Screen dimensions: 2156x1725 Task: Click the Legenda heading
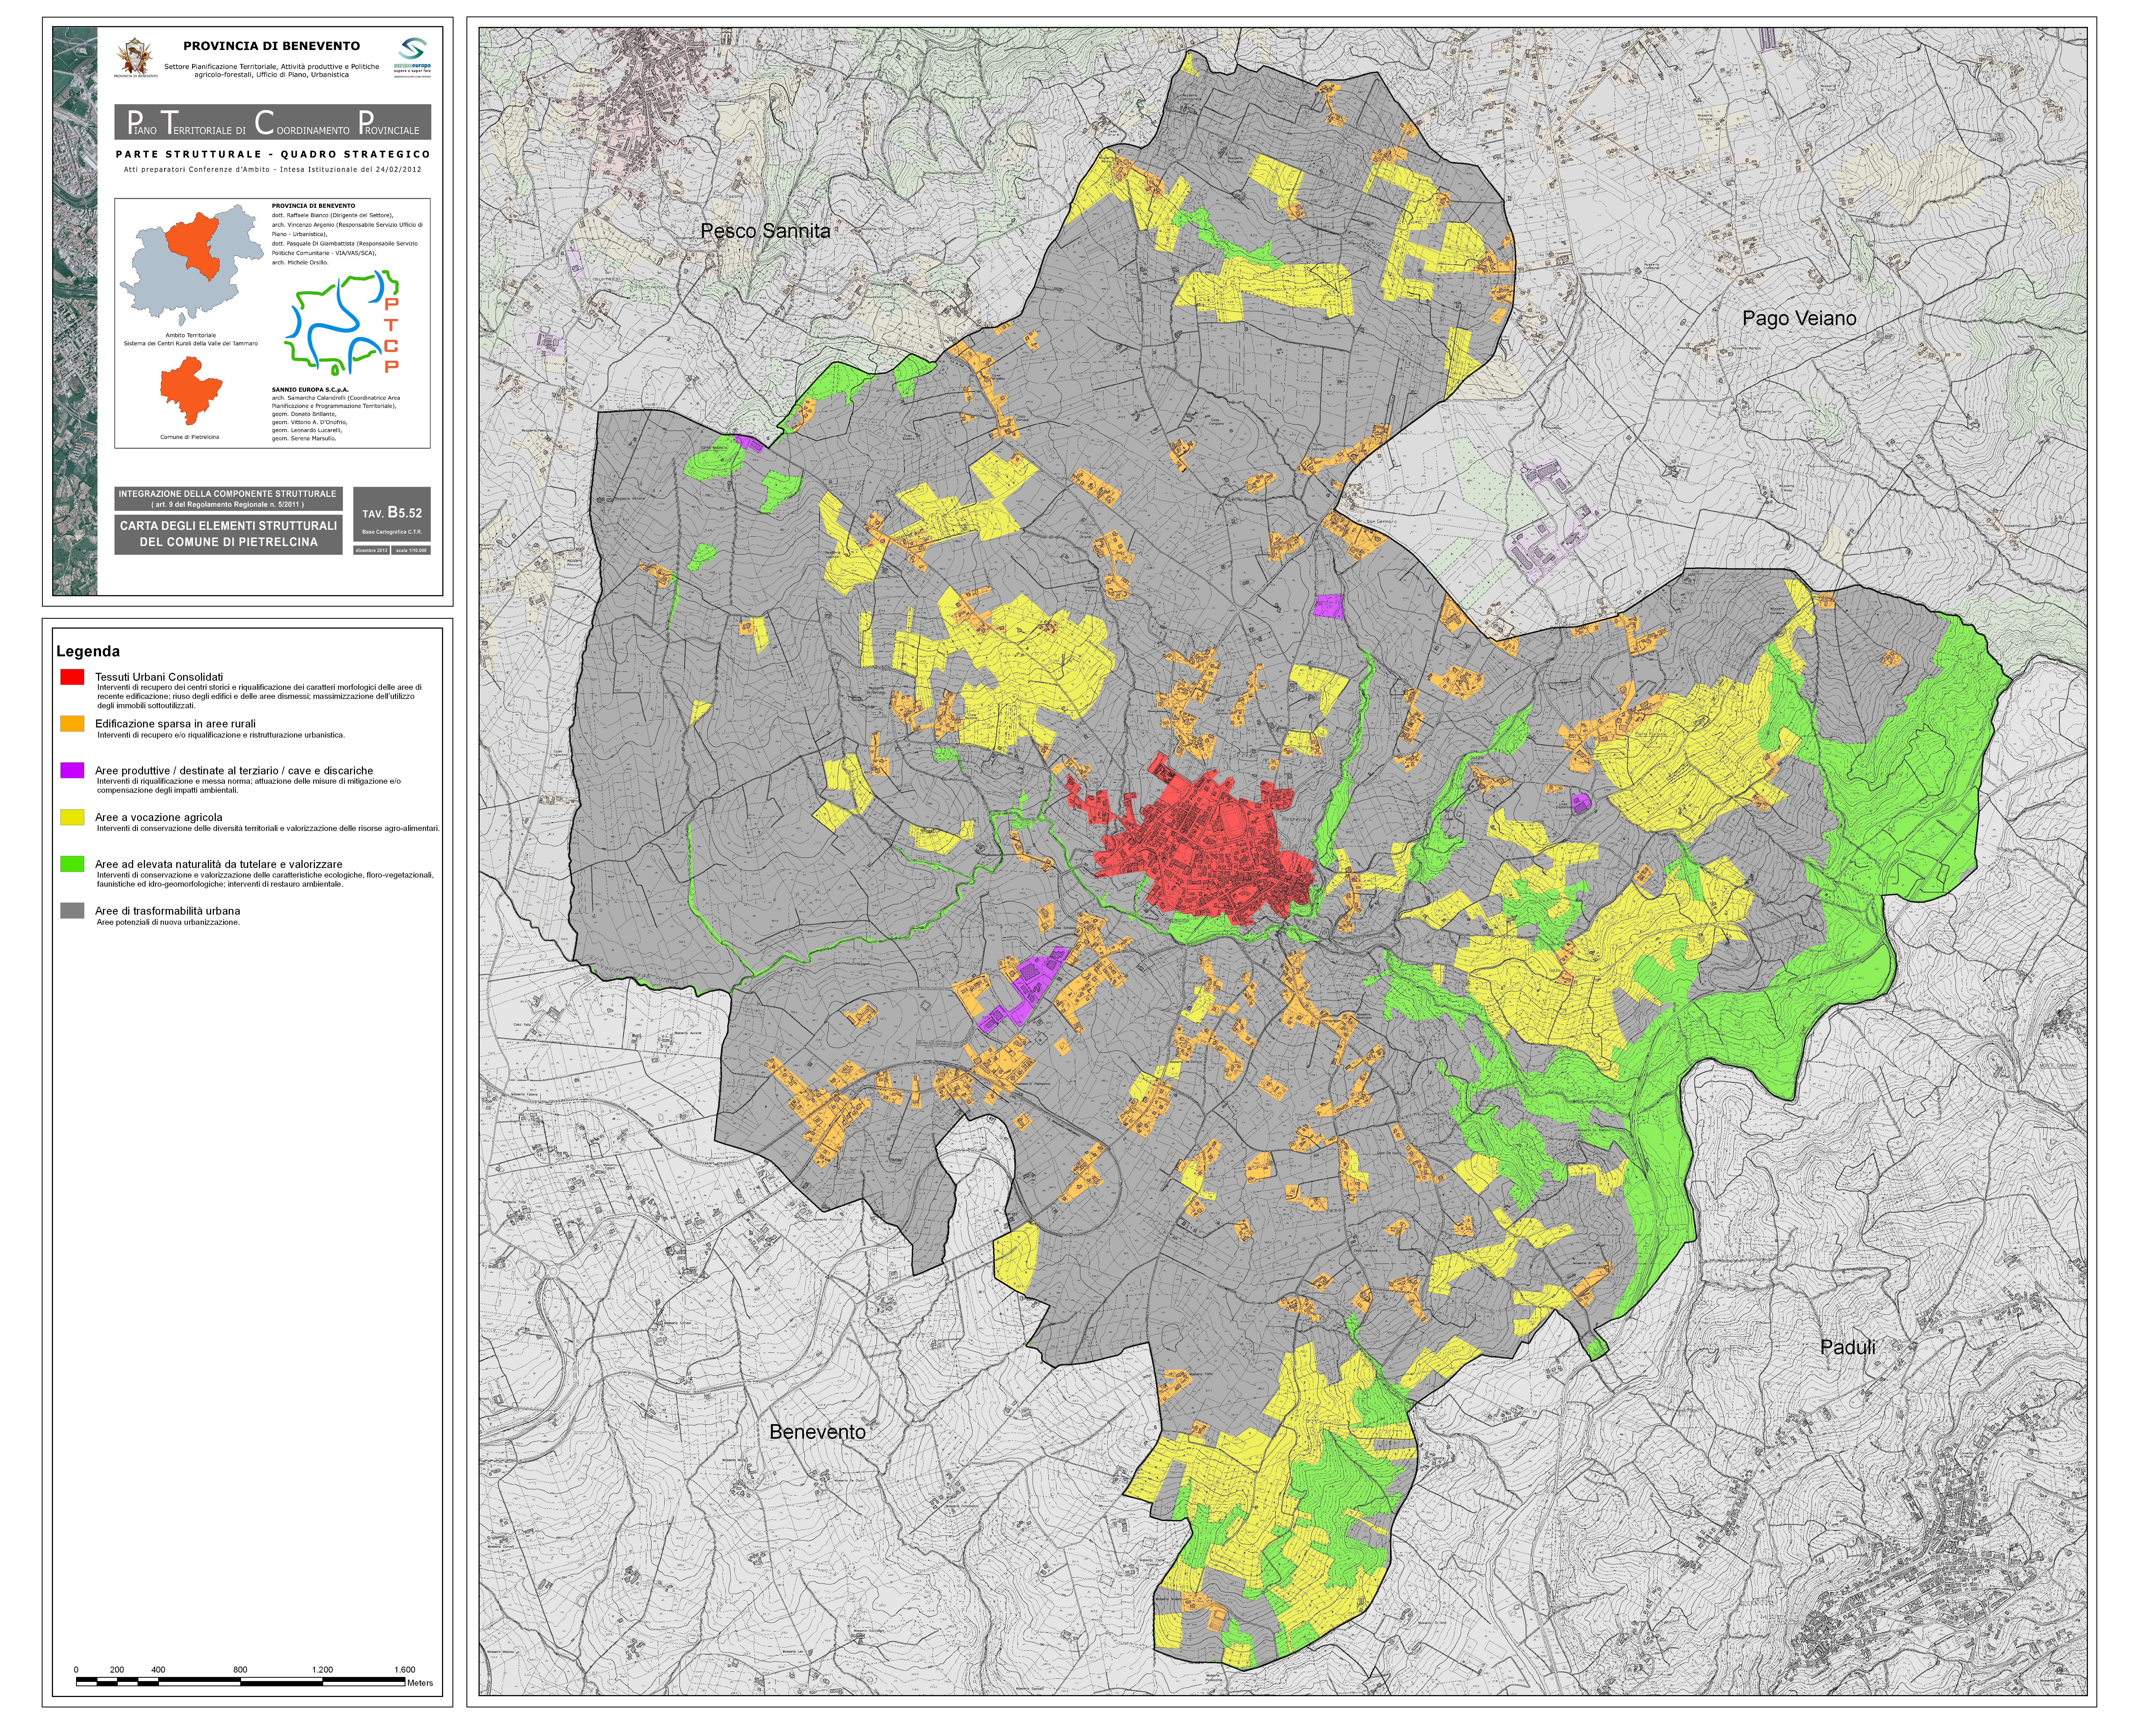(x=88, y=652)
